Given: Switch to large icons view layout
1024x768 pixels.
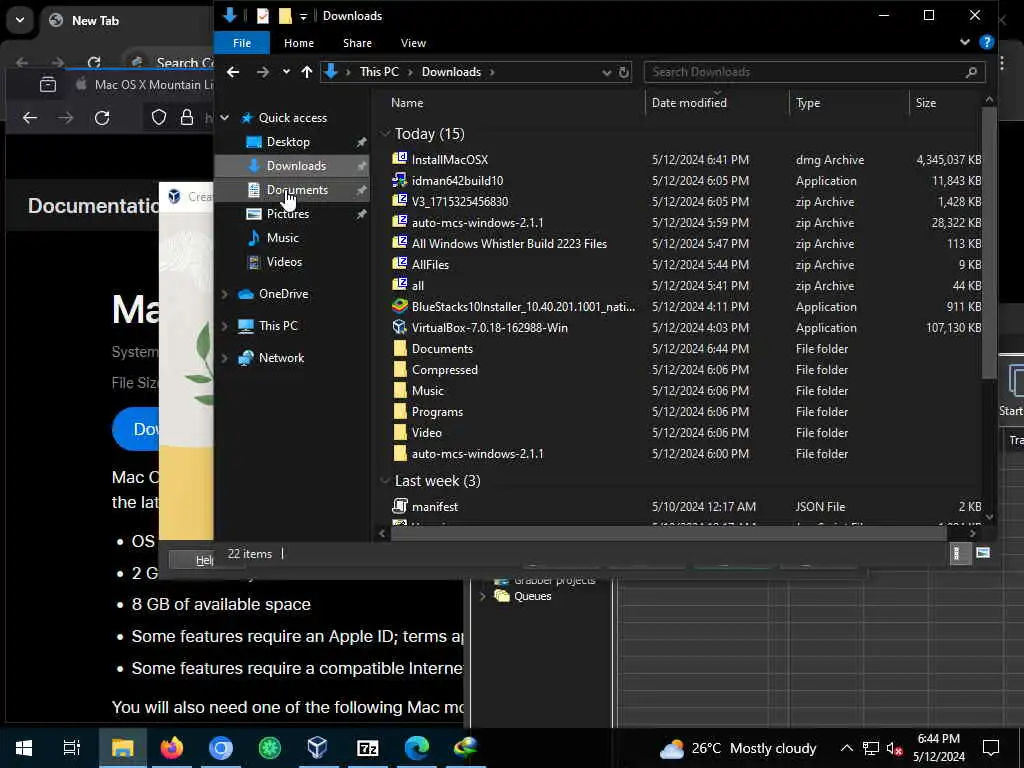Looking at the screenshot, I should pyautogui.click(x=983, y=554).
